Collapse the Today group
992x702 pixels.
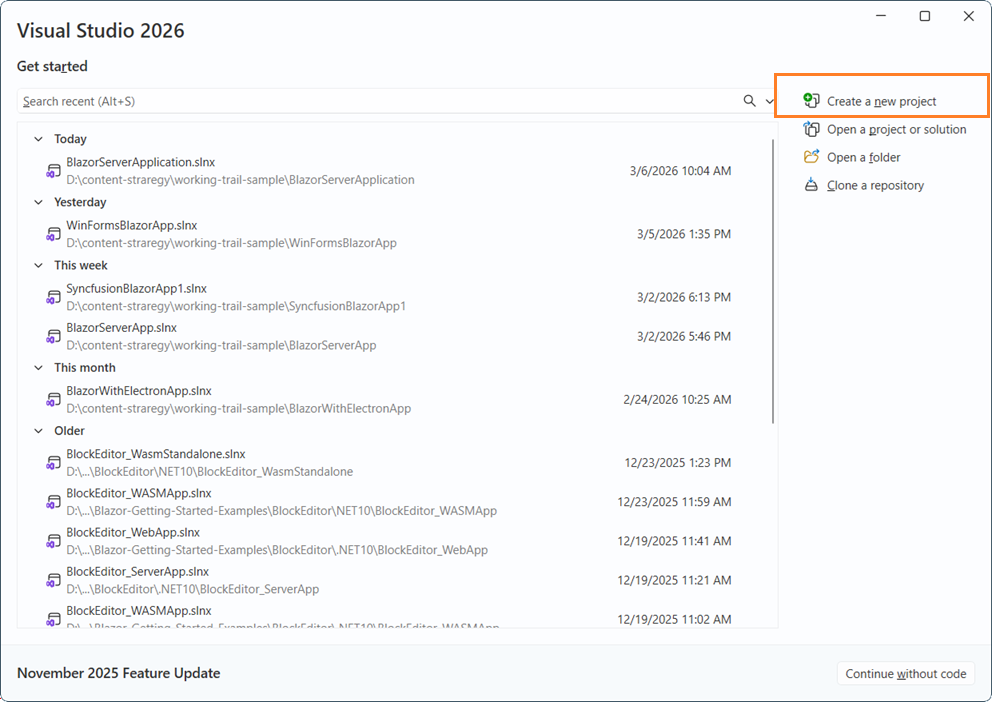38,139
